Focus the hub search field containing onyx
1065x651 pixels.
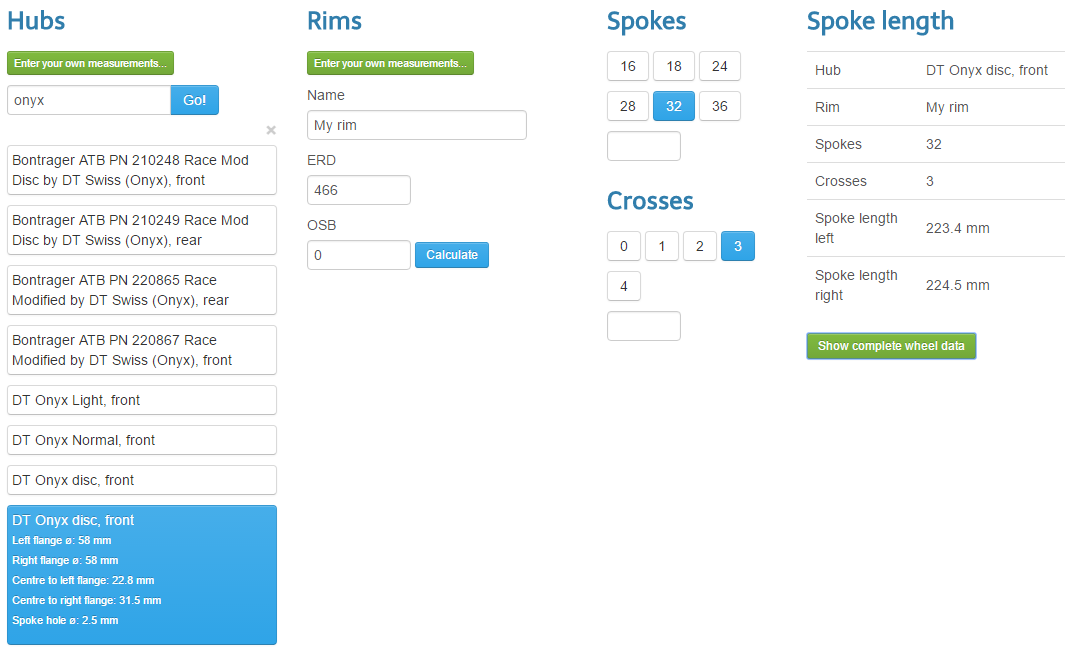(x=89, y=100)
